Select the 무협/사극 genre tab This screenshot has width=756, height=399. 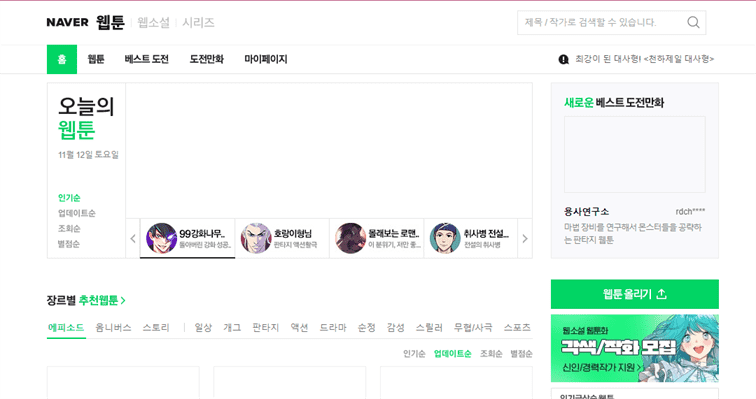click(x=473, y=328)
